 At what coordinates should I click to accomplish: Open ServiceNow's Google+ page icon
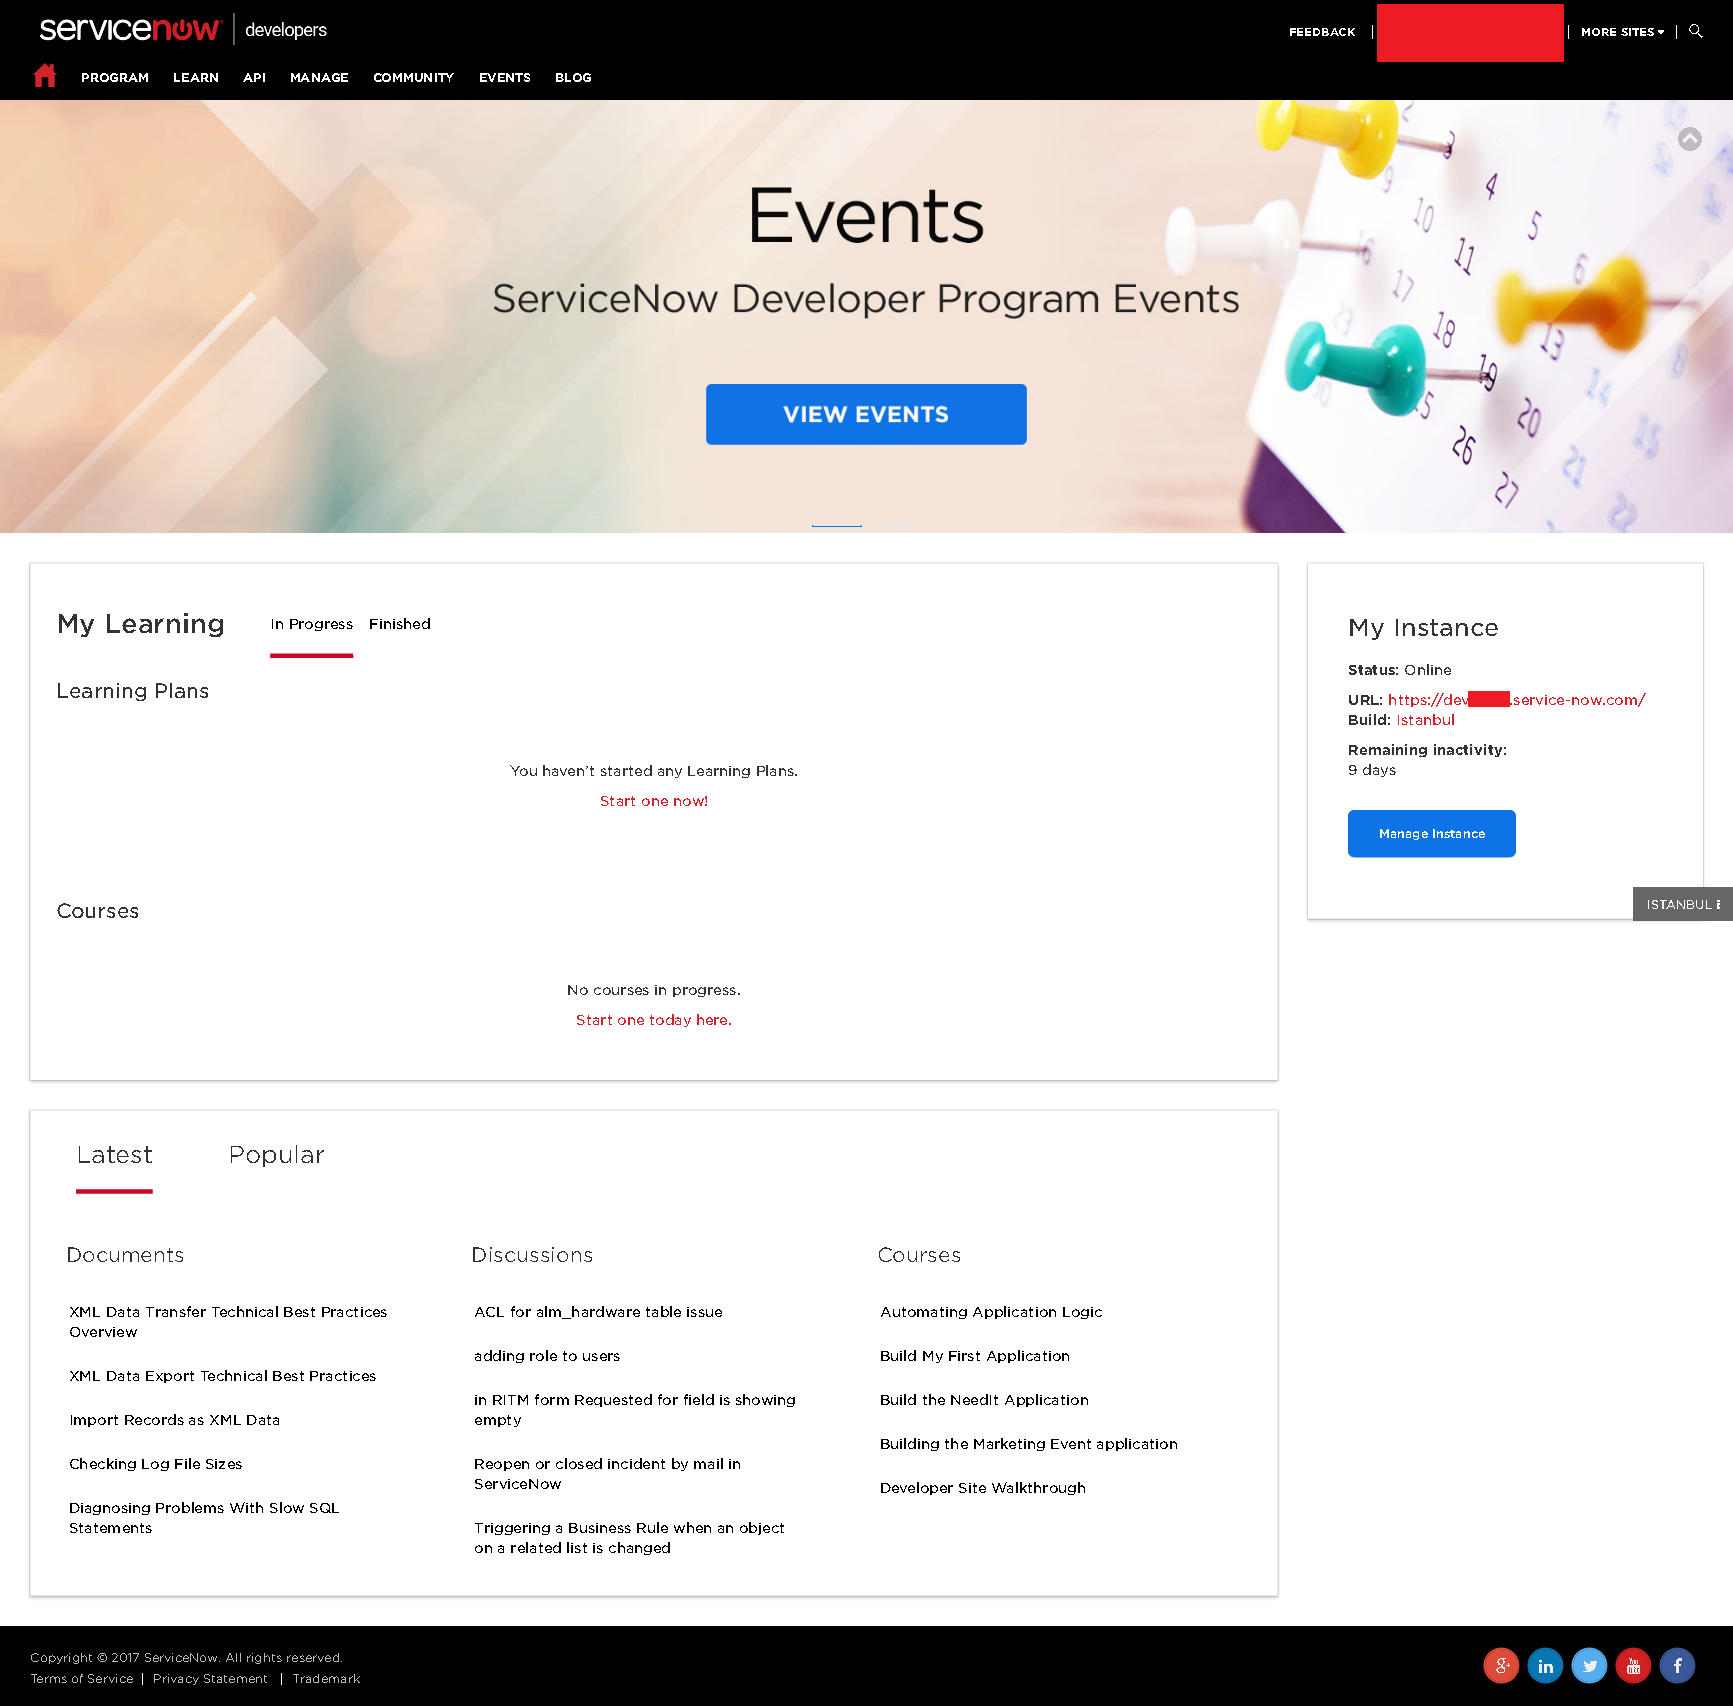pyautogui.click(x=1501, y=1665)
